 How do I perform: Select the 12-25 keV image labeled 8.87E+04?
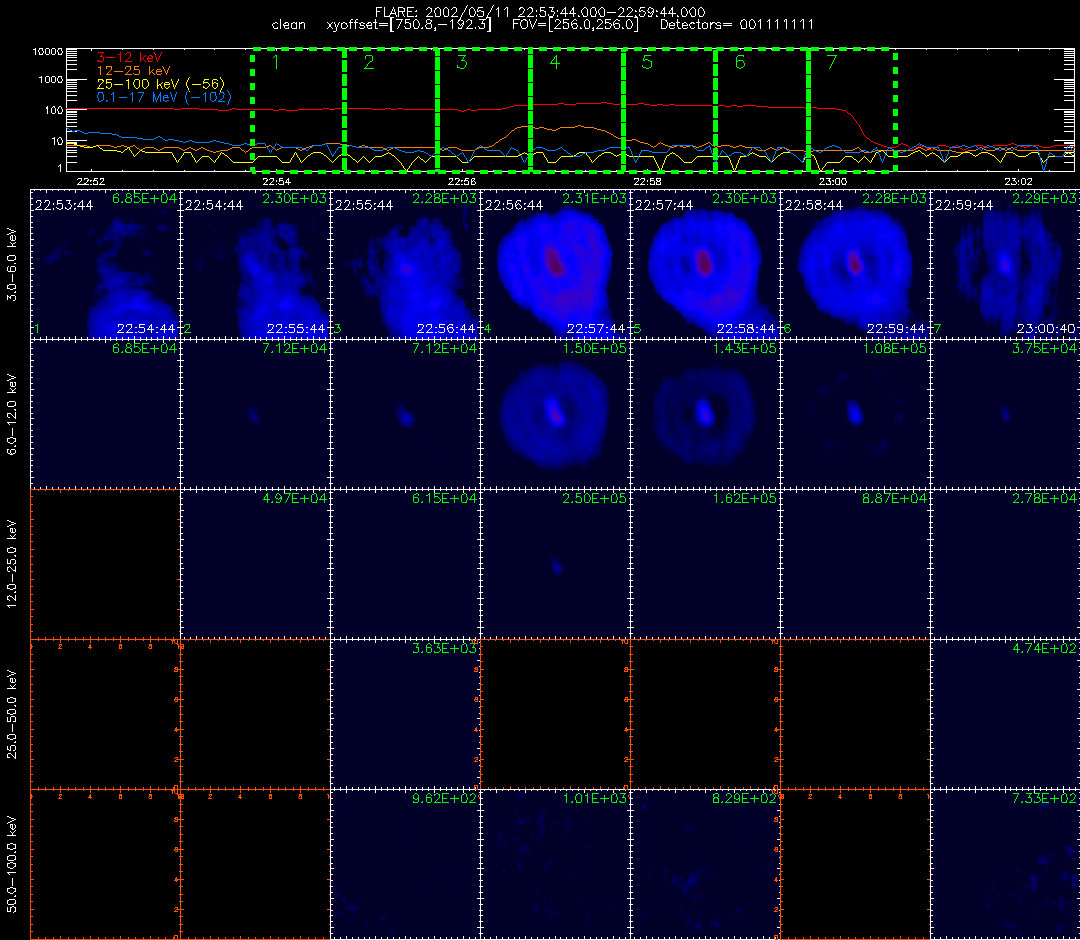click(855, 564)
